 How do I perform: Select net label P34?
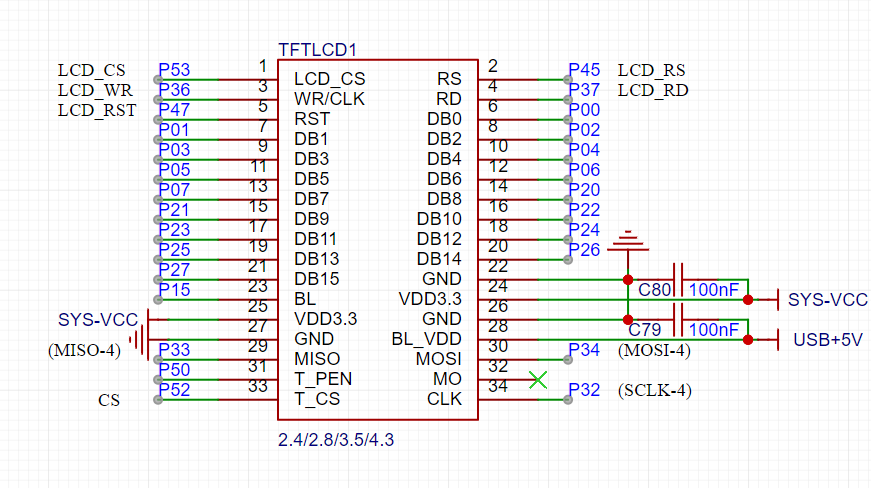coord(584,350)
